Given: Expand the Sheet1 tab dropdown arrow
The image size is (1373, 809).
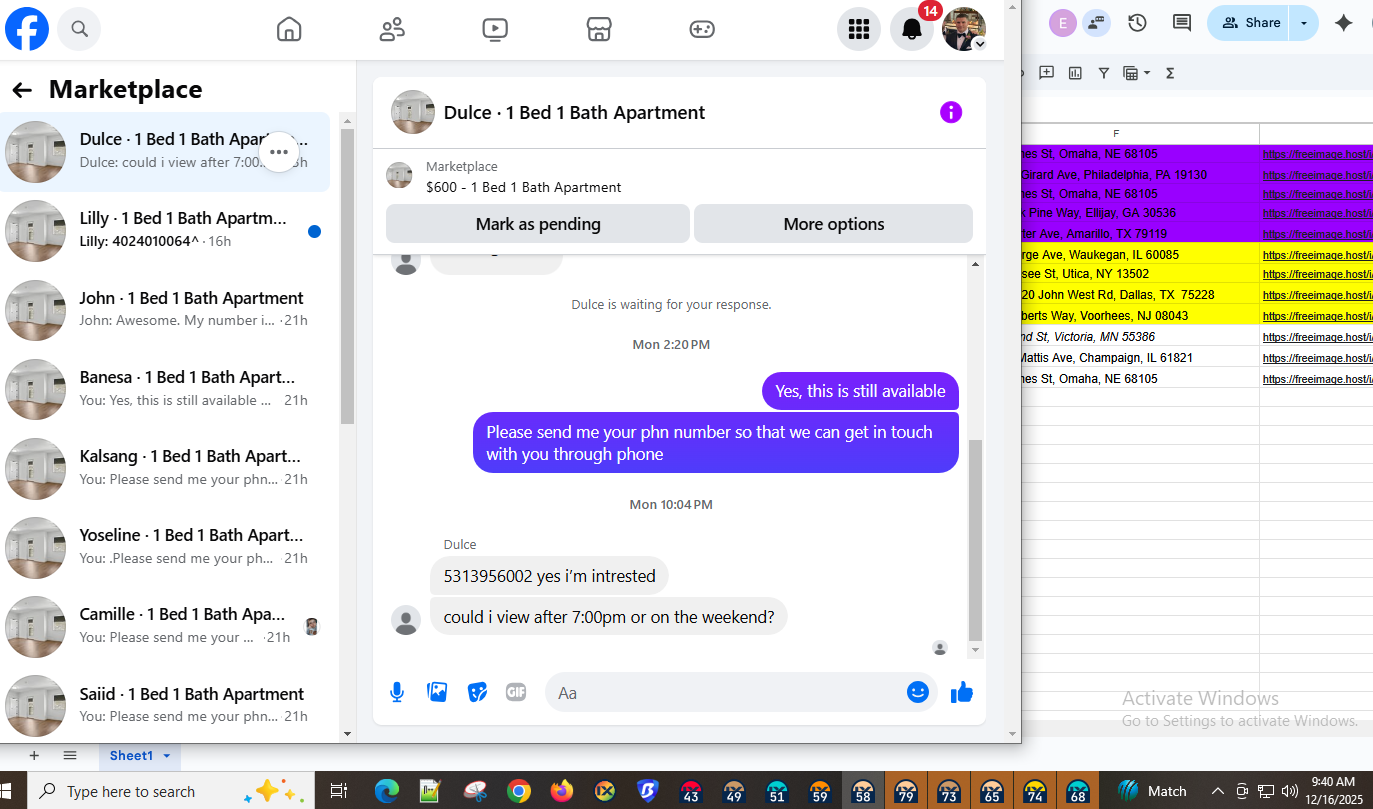Looking at the screenshot, I should (x=167, y=756).
